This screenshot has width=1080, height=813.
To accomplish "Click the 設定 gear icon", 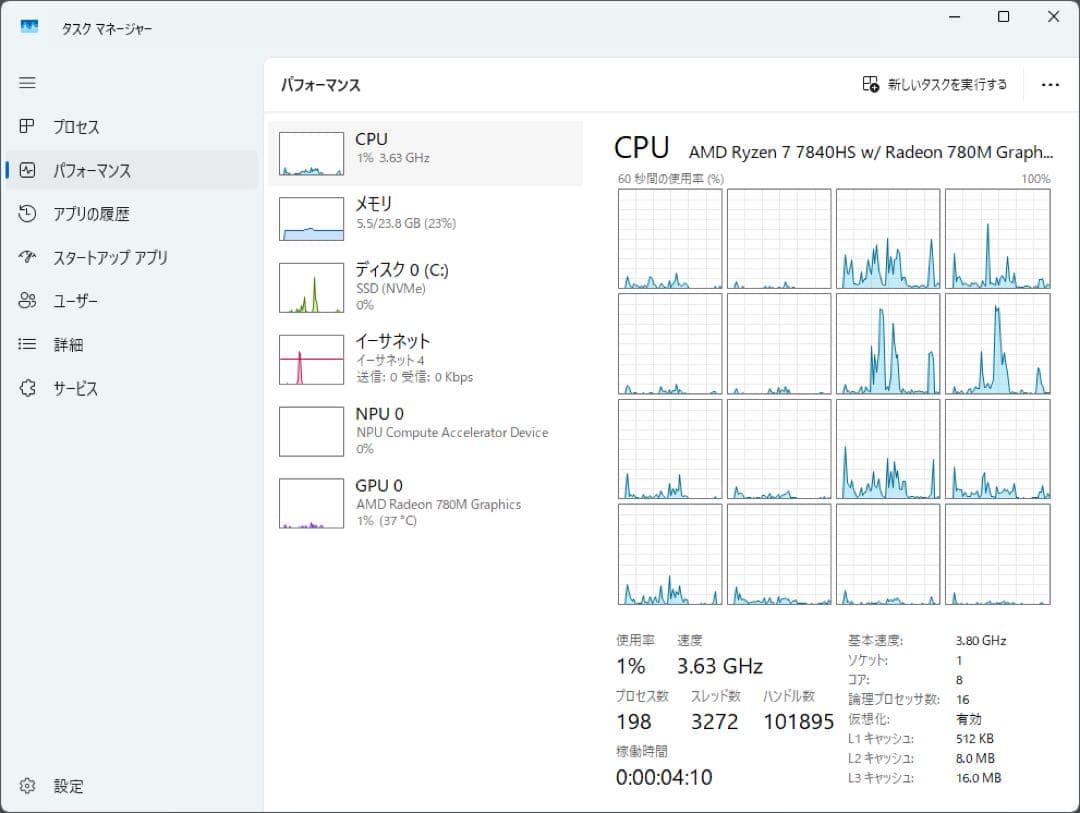I will tap(27, 786).
